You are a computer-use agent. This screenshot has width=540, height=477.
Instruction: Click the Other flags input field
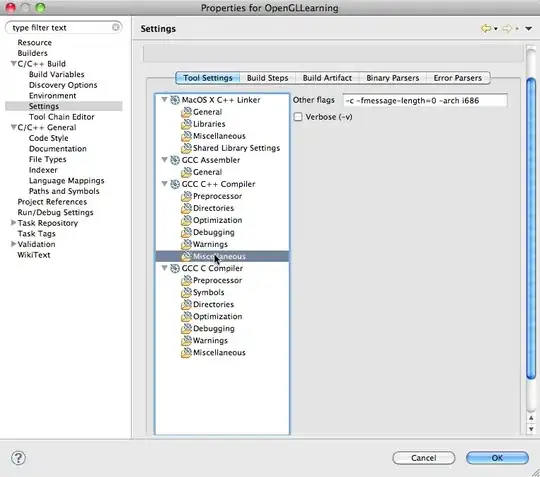tap(425, 101)
